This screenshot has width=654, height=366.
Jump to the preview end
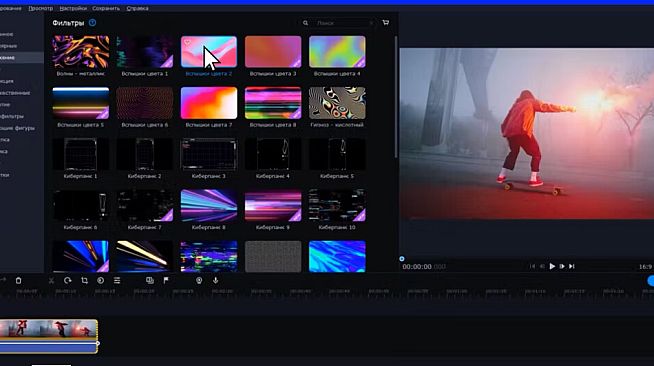click(572, 266)
